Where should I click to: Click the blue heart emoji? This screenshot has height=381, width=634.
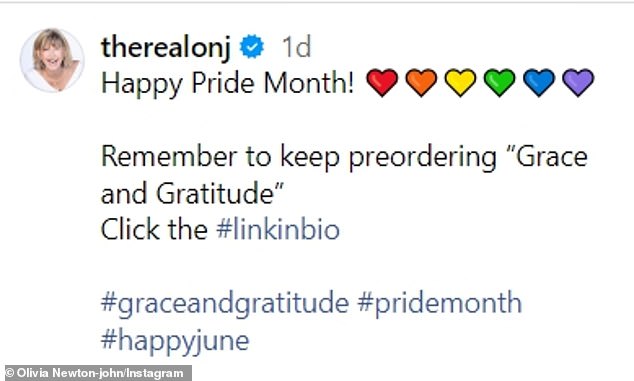[539, 83]
